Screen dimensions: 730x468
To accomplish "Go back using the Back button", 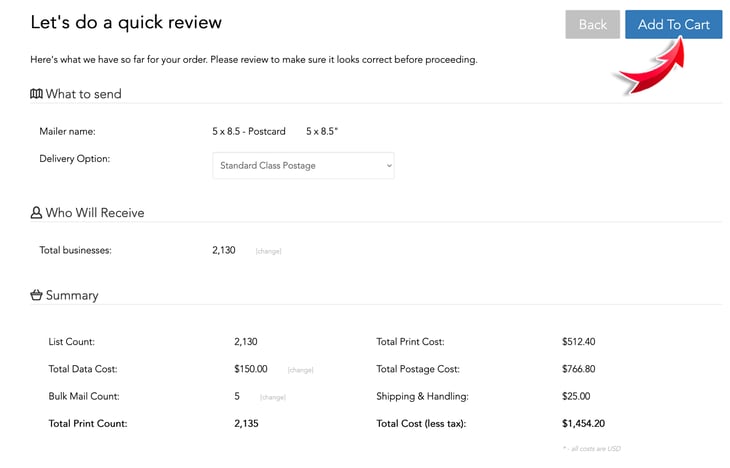I will pyautogui.click(x=592, y=25).
